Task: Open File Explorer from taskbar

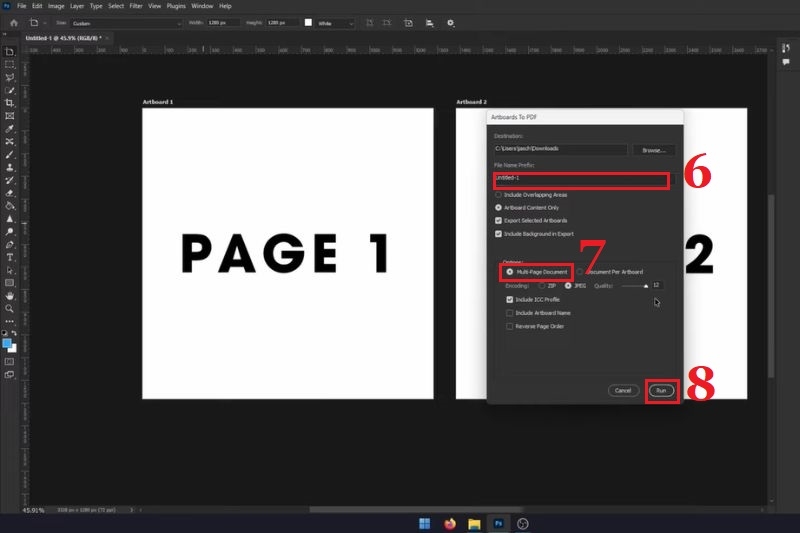Action: [474, 524]
